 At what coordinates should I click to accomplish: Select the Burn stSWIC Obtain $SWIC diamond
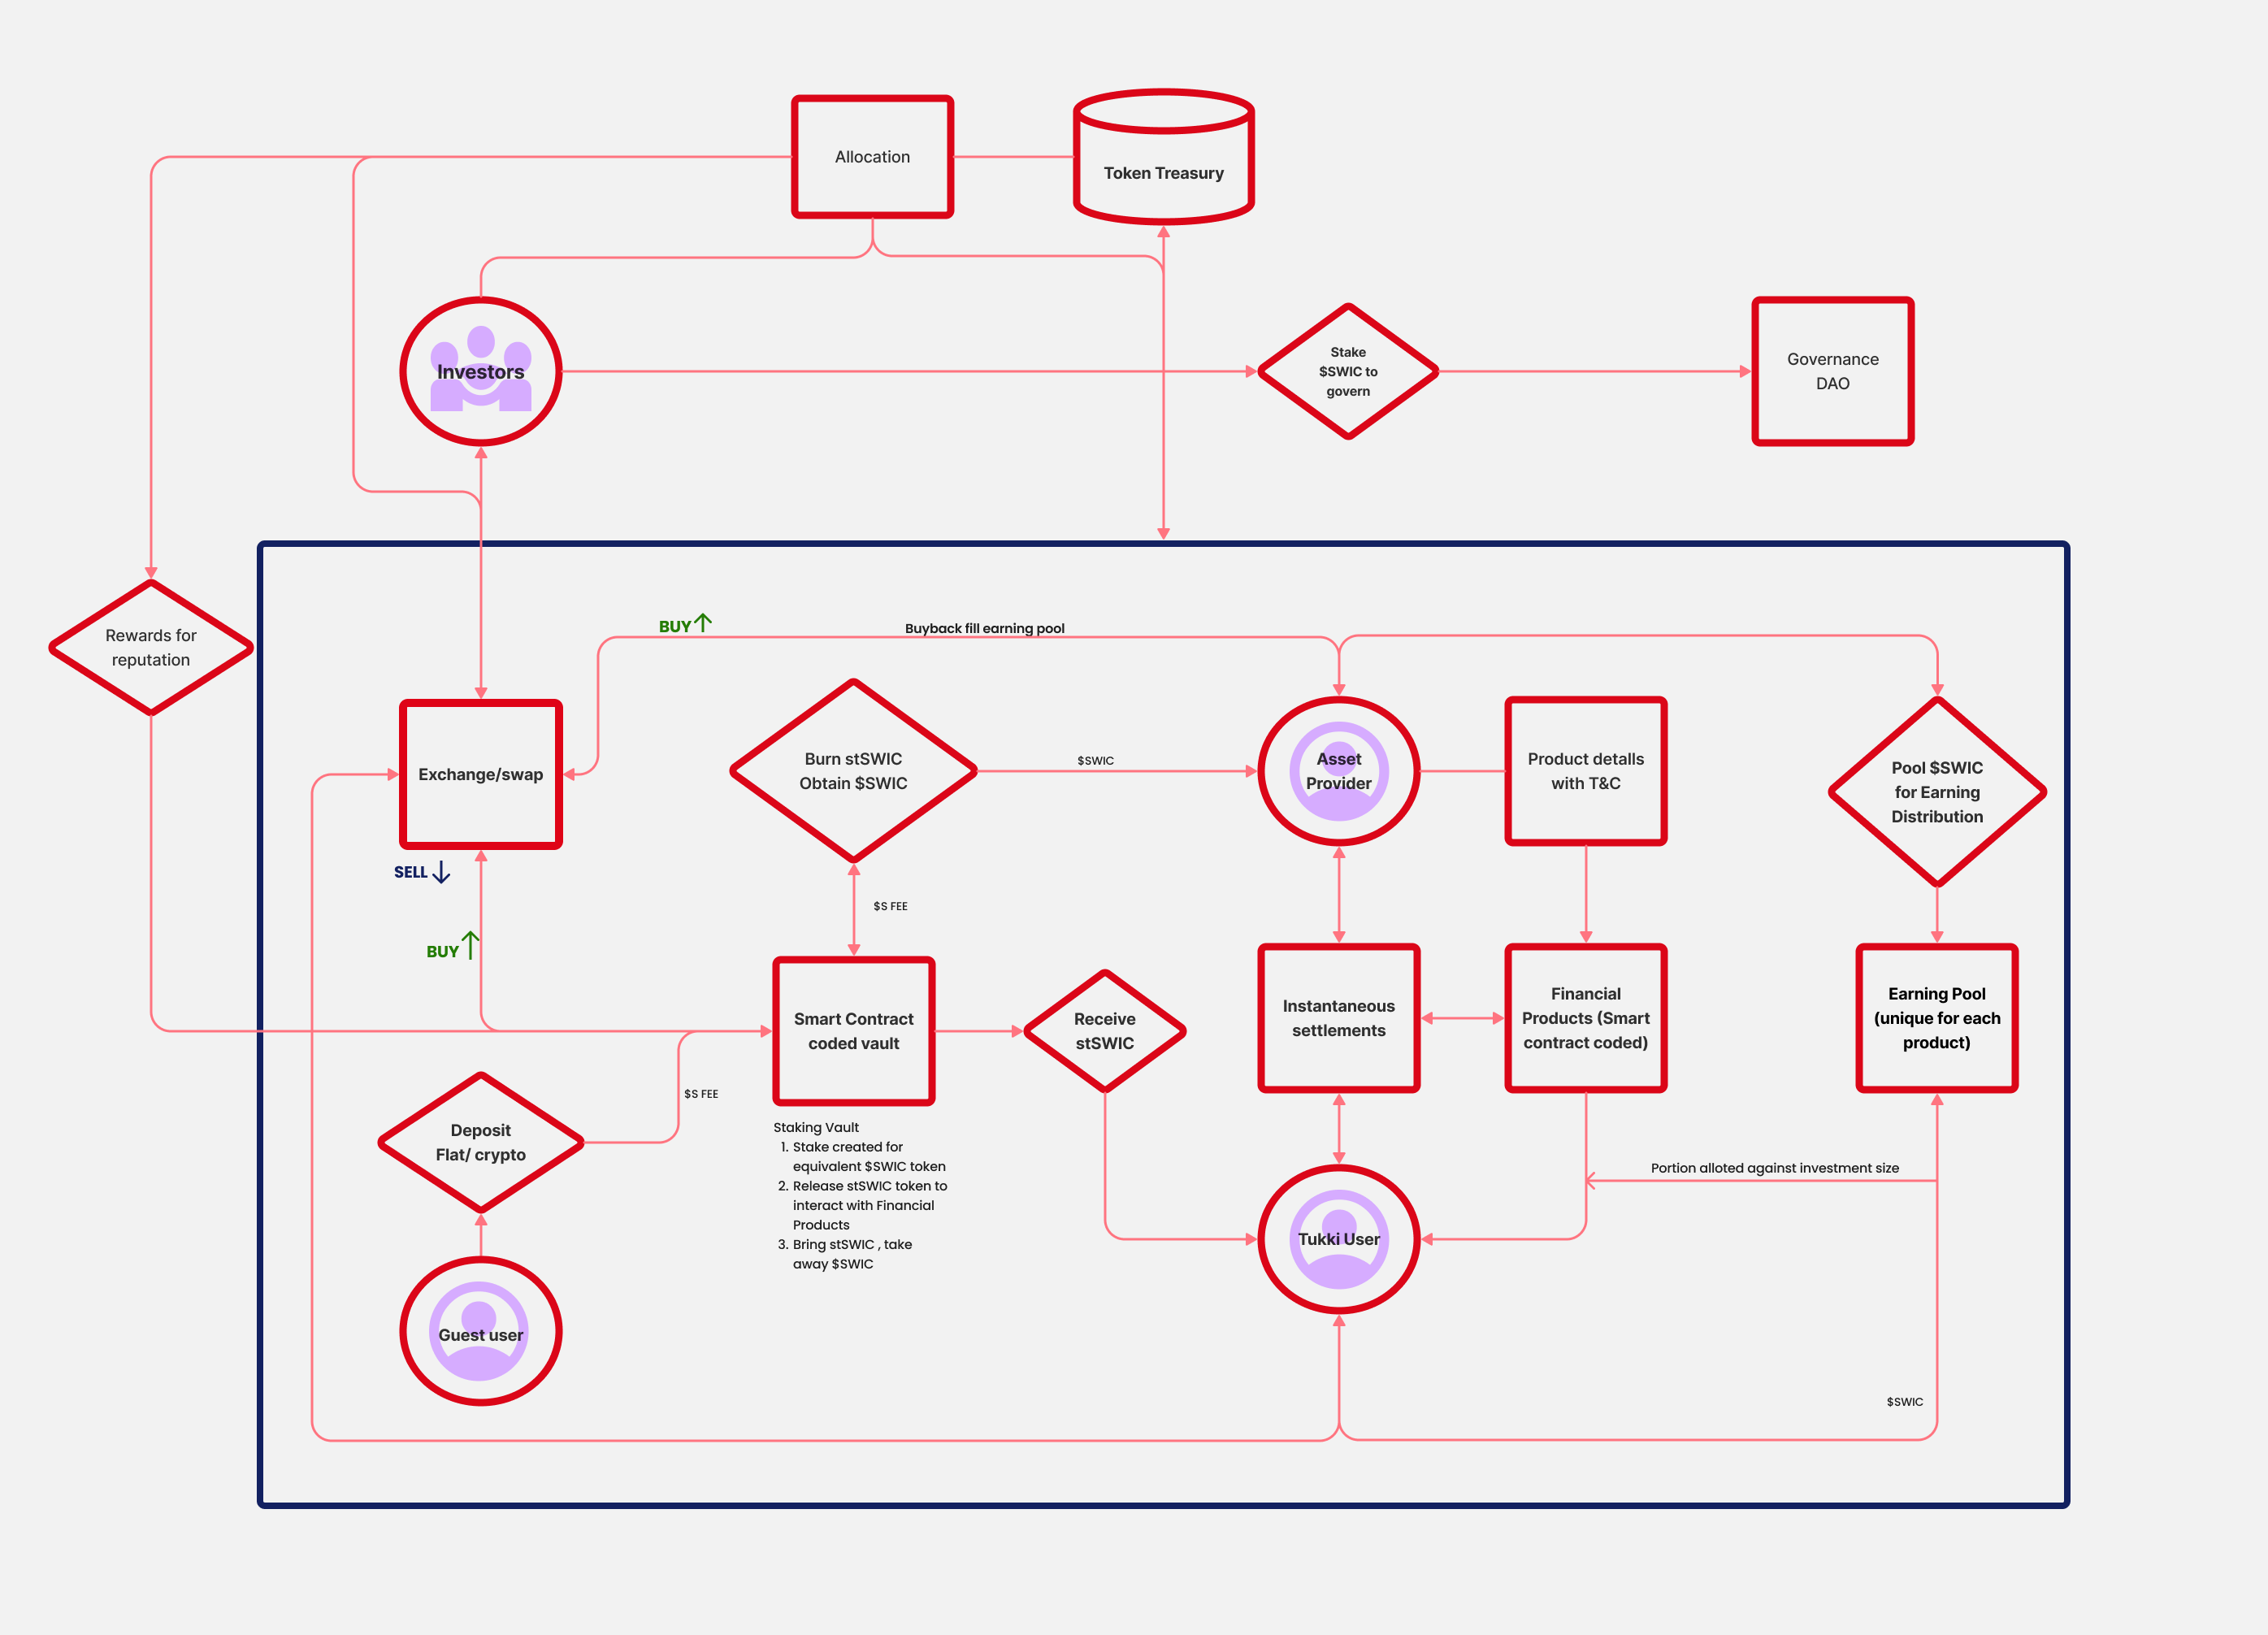(853, 771)
